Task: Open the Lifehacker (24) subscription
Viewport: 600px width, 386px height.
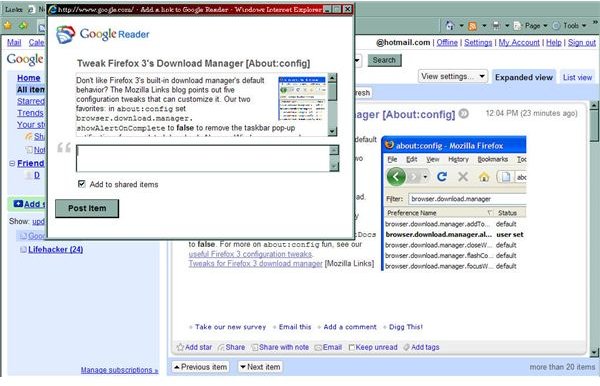Action: click(55, 249)
